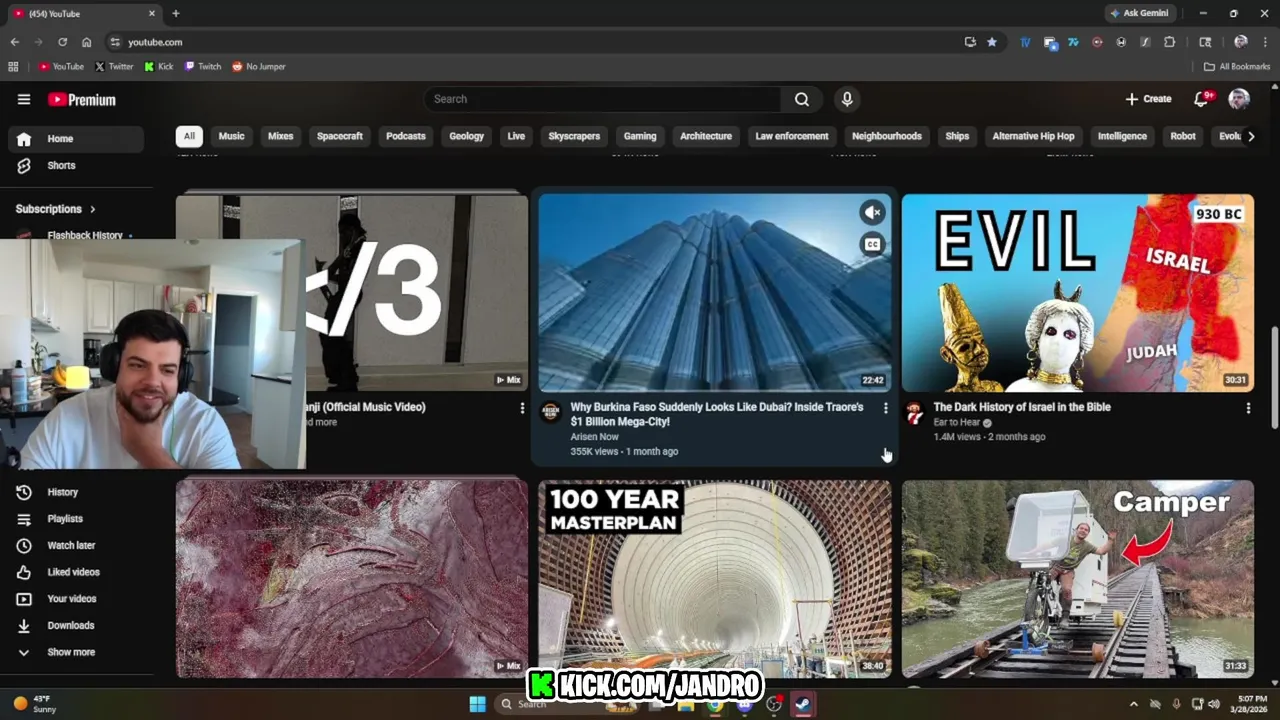Viewport: 1280px width, 720px height.
Task: Toggle captions on Burkina Faso preview
Action: pos(873,245)
